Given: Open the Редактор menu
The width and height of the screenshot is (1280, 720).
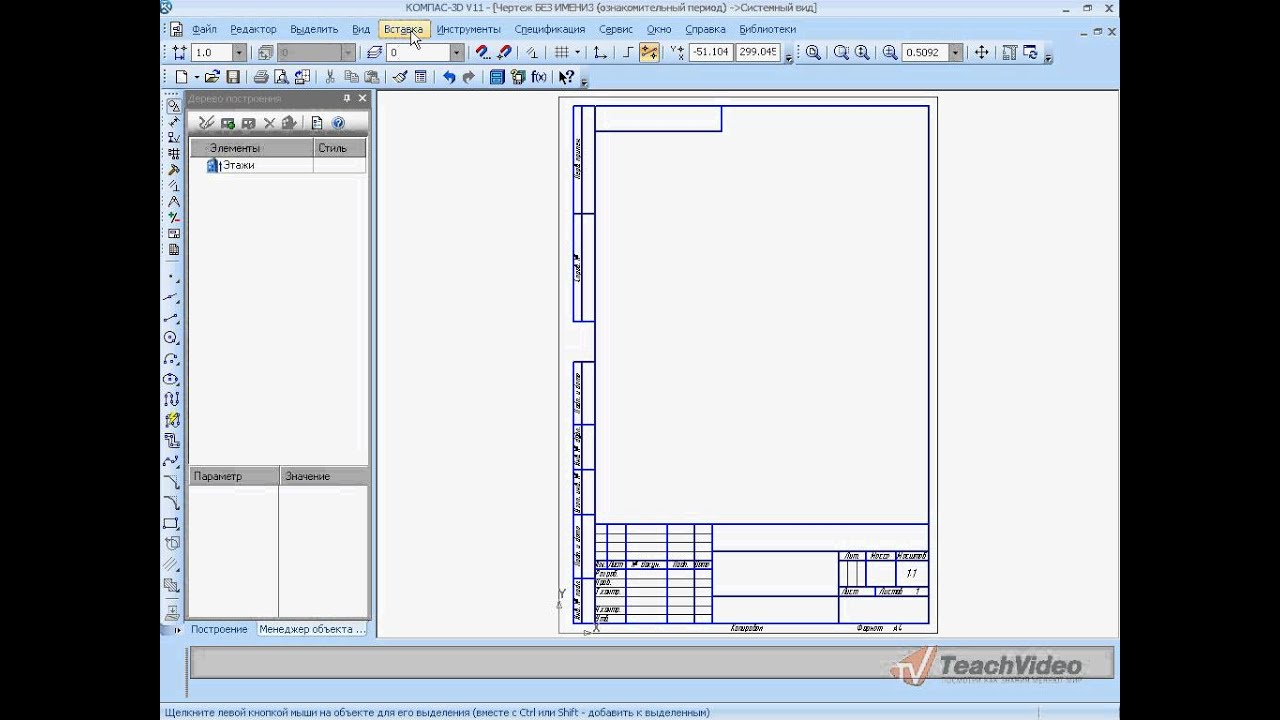Looking at the screenshot, I should point(253,29).
